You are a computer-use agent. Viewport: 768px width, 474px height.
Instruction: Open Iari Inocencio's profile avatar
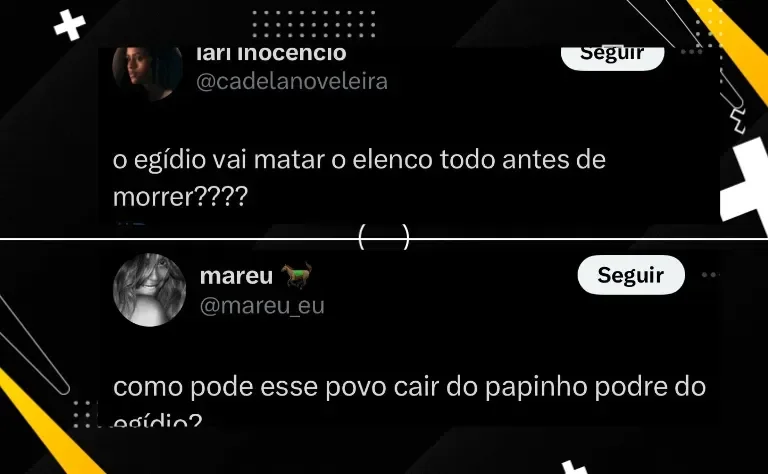147,72
